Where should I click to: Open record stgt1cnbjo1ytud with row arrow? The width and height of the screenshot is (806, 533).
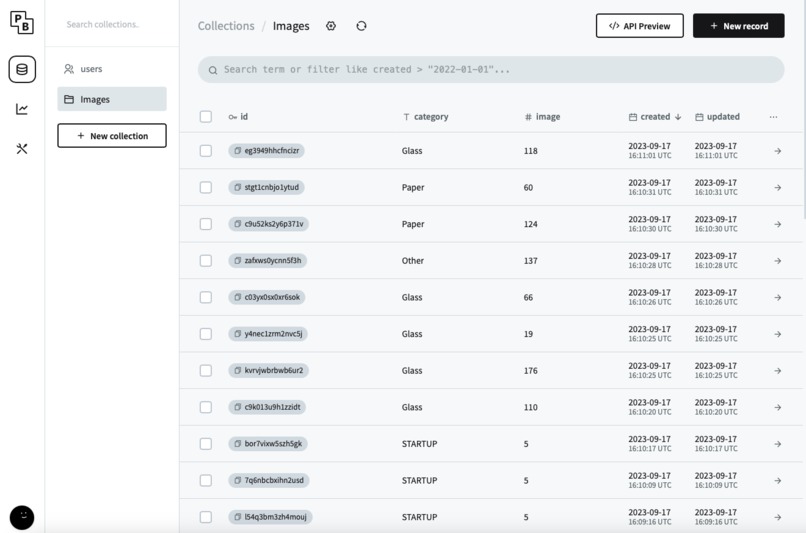coord(778,188)
